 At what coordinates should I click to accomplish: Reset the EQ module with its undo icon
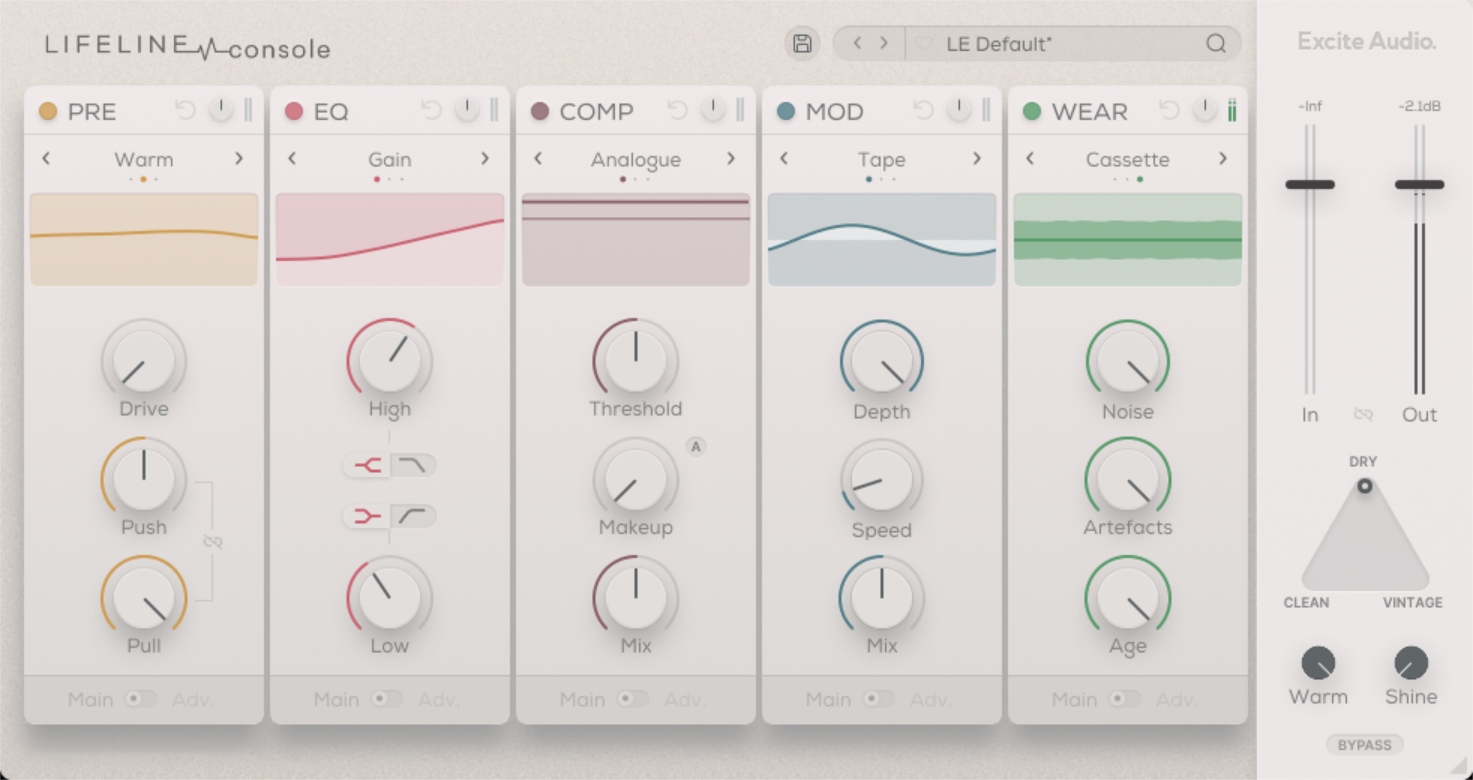[x=431, y=110]
